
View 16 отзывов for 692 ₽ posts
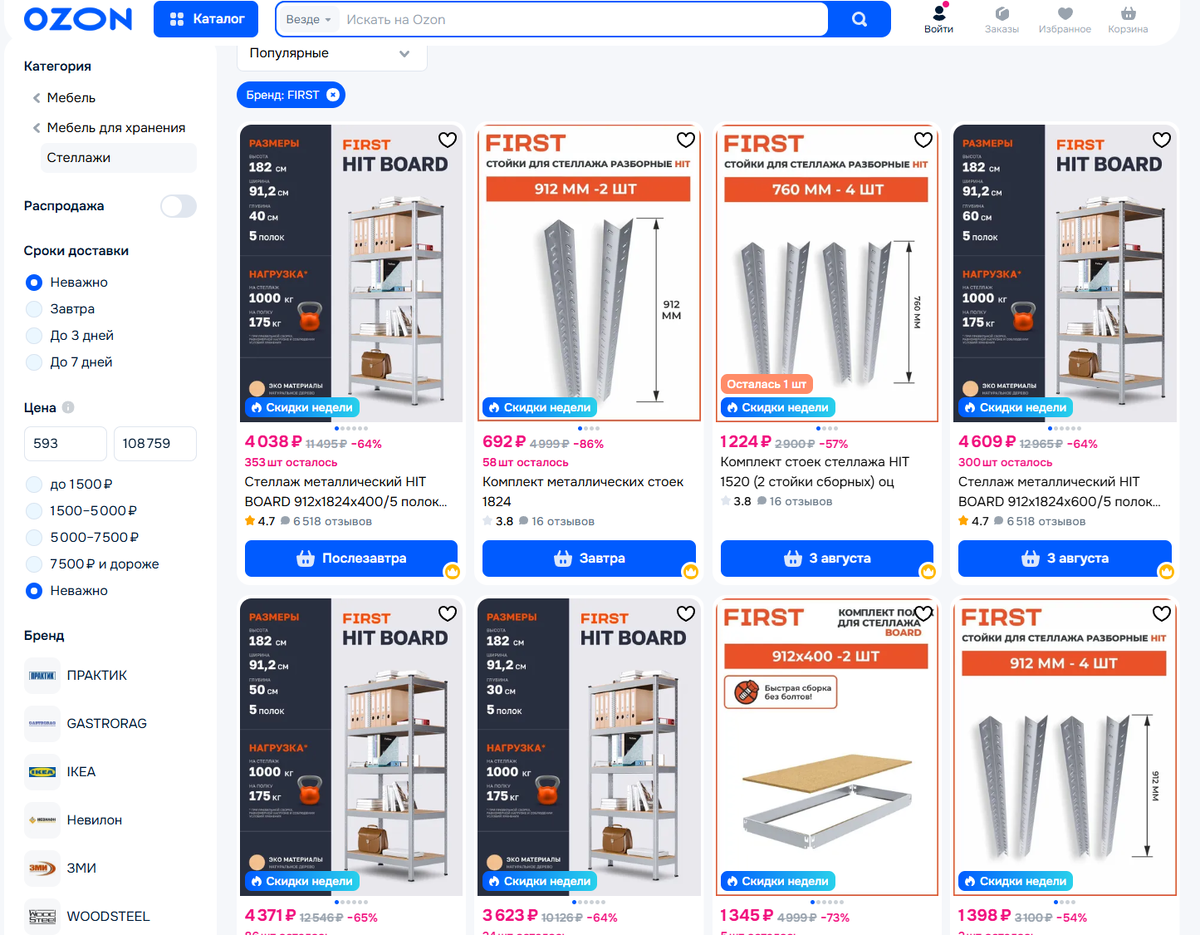(x=556, y=521)
